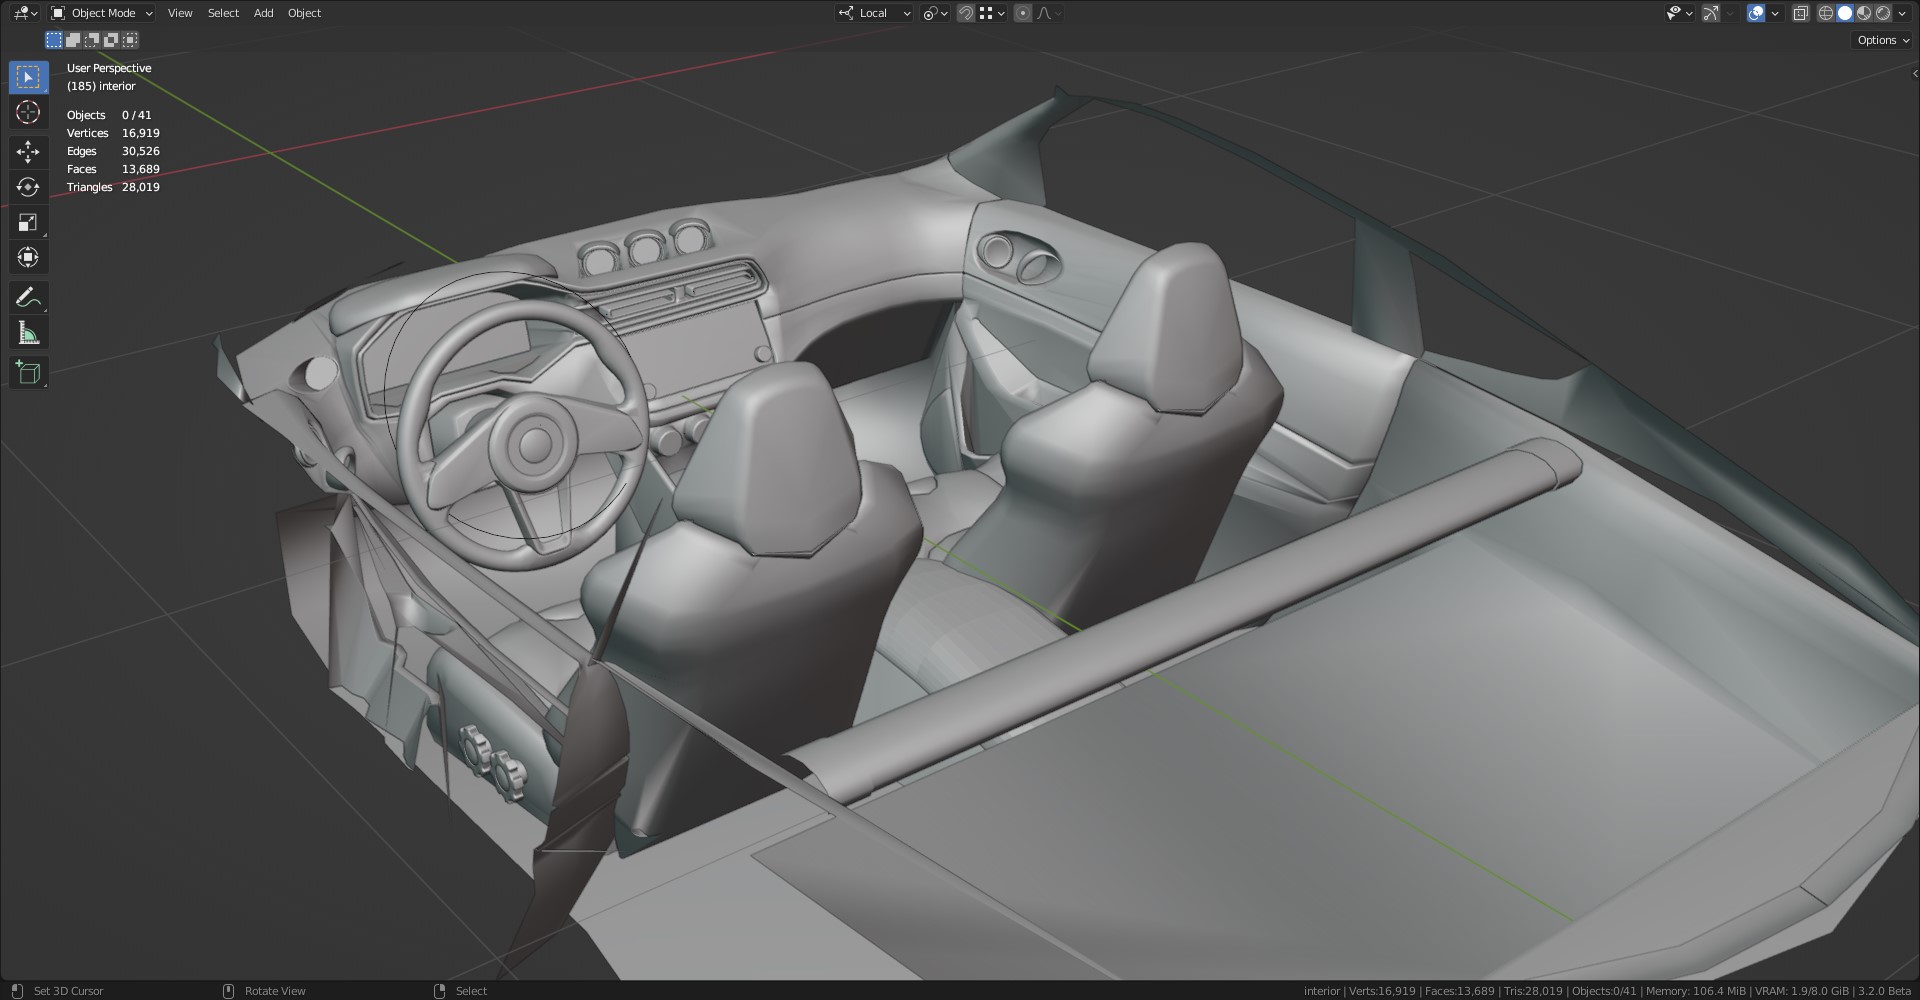Choose Intersect Selection mode icon
Screen dimensions: 1920x1000
pos(130,40)
